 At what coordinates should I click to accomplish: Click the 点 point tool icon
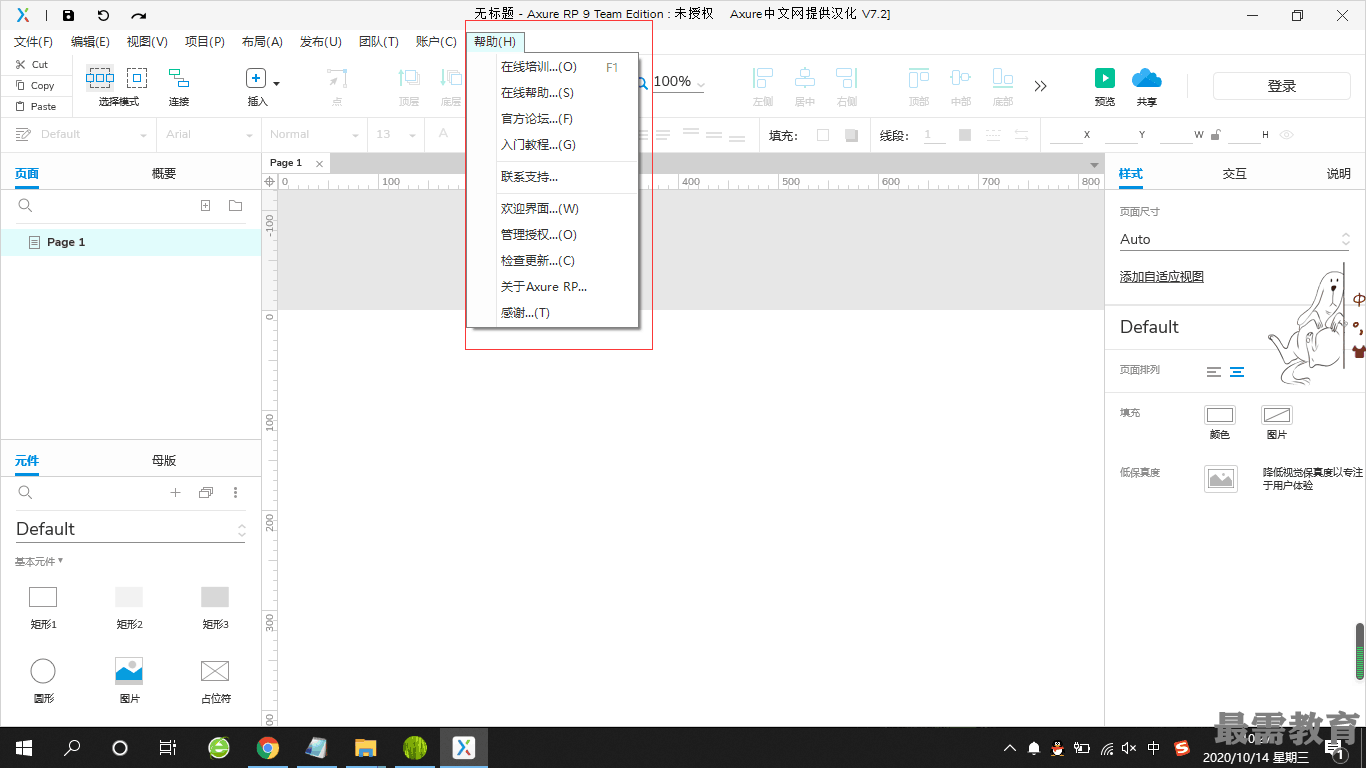point(337,78)
